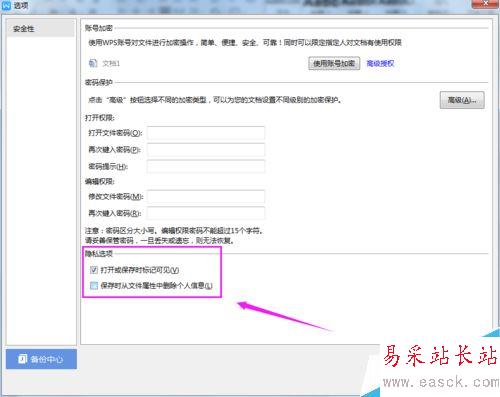Click the 高级(A)... button
The height and width of the screenshot is (397, 500).
pyautogui.click(x=462, y=100)
